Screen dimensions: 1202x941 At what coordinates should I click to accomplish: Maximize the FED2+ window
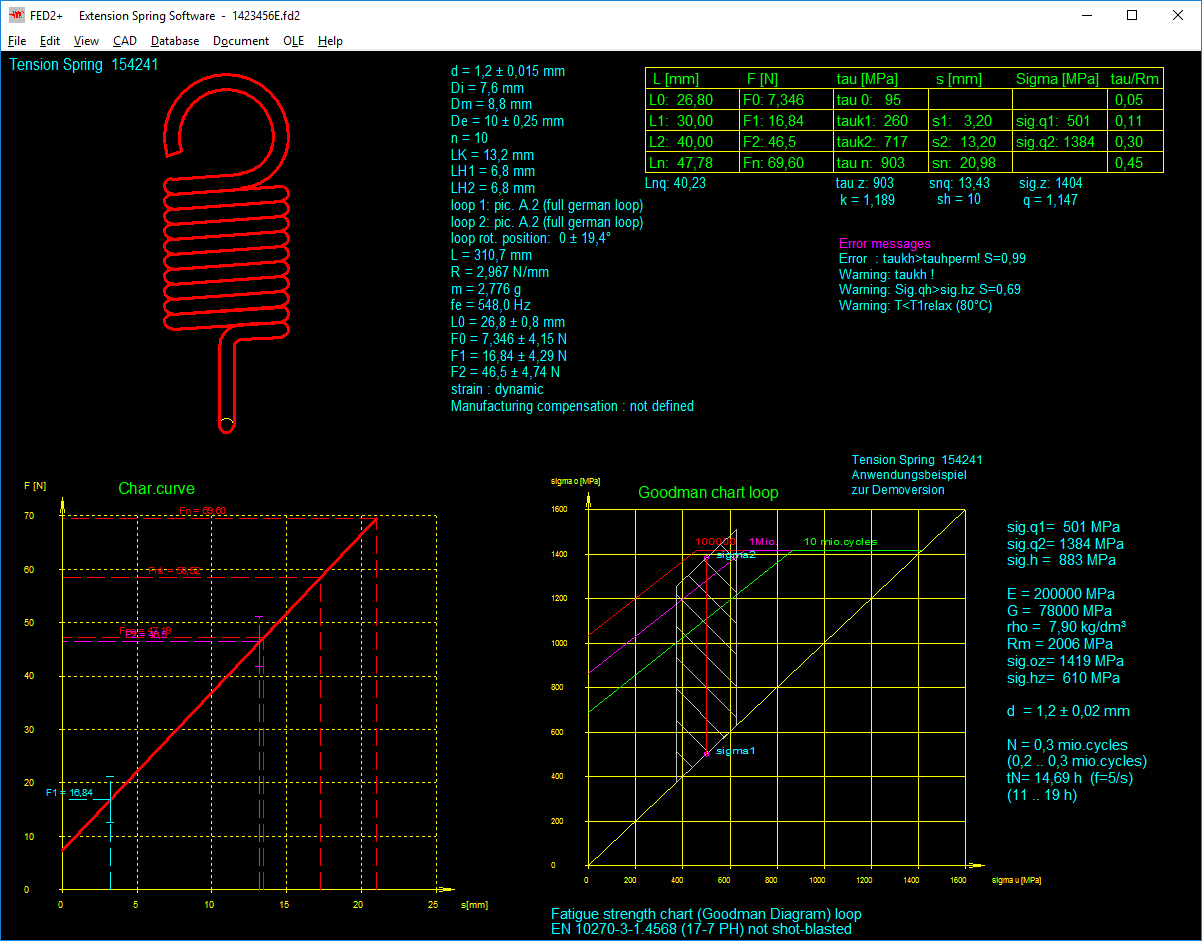[1132, 16]
